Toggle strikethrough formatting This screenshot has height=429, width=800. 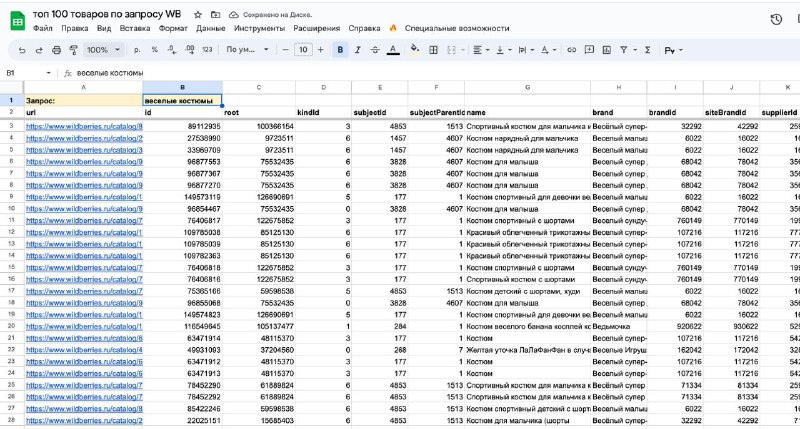375,50
